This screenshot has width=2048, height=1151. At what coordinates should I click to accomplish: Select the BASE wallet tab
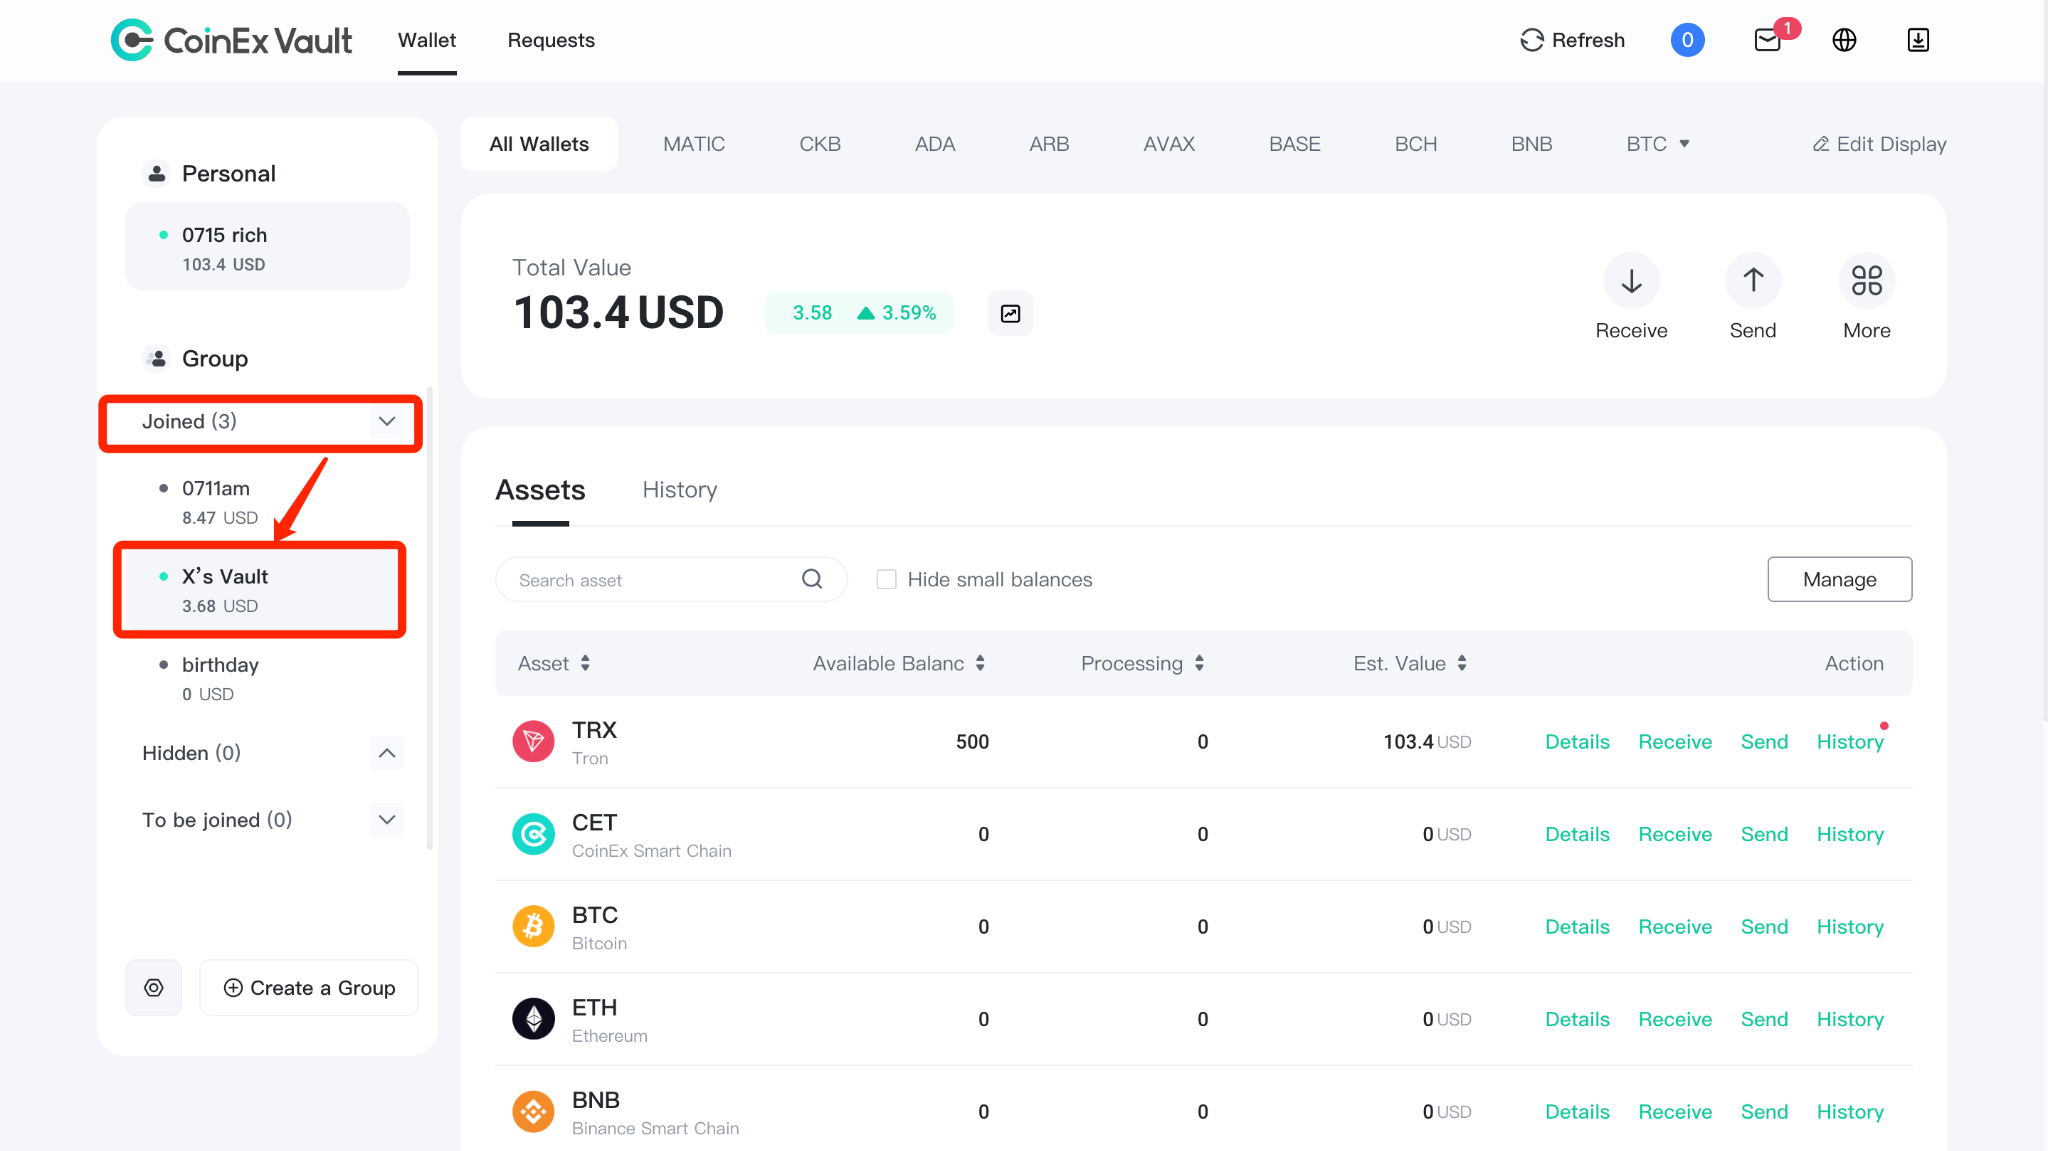[x=1295, y=144]
